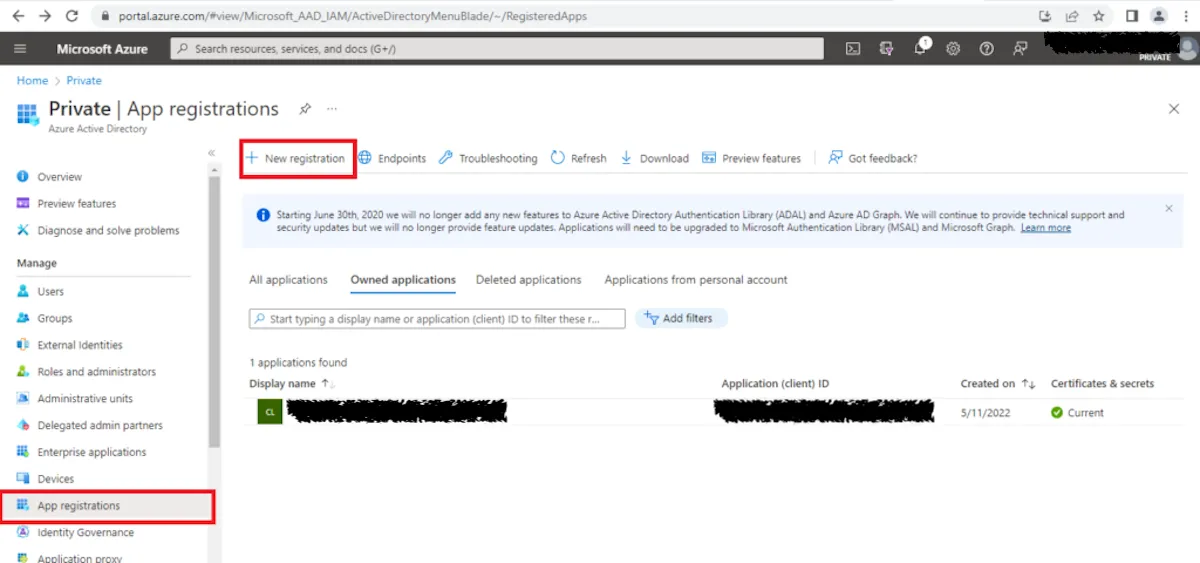
Task: Click the feedback icon in top bar
Action: [1020, 48]
